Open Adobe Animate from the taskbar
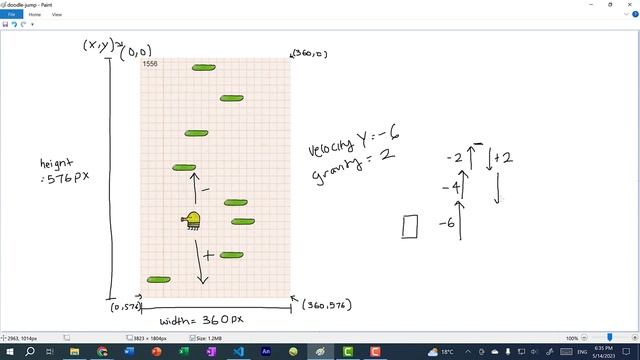 tap(266, 351)
